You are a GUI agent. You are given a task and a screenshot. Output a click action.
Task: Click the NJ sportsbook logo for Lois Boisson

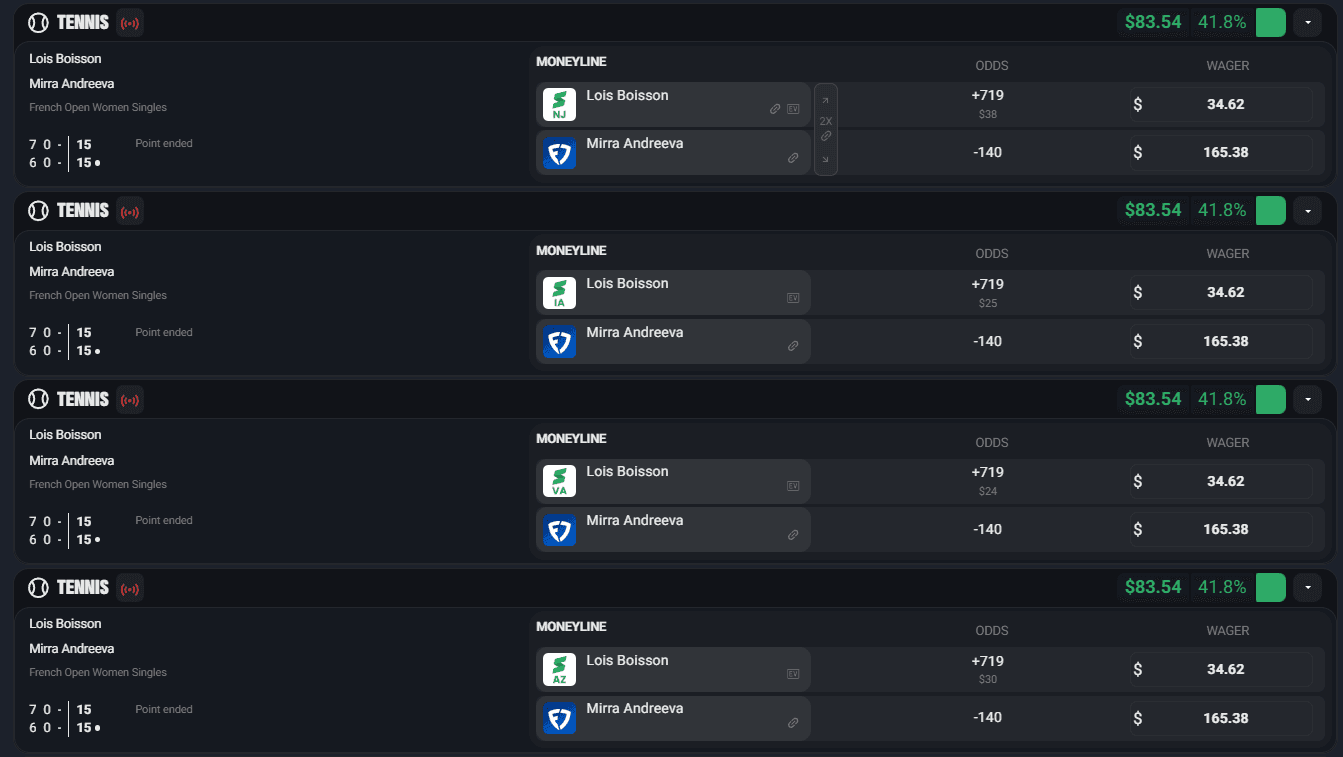tap(559, 105)
